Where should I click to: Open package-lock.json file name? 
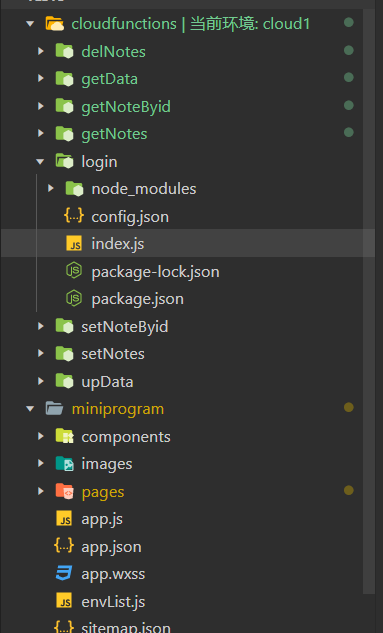point(155,272)
